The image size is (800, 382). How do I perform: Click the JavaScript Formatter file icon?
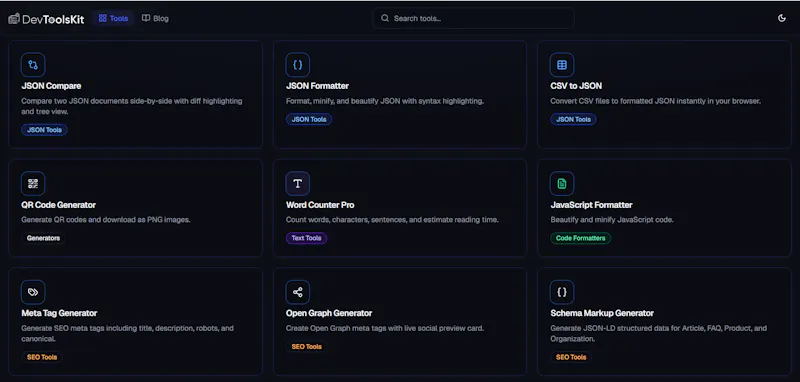[562, 184]
